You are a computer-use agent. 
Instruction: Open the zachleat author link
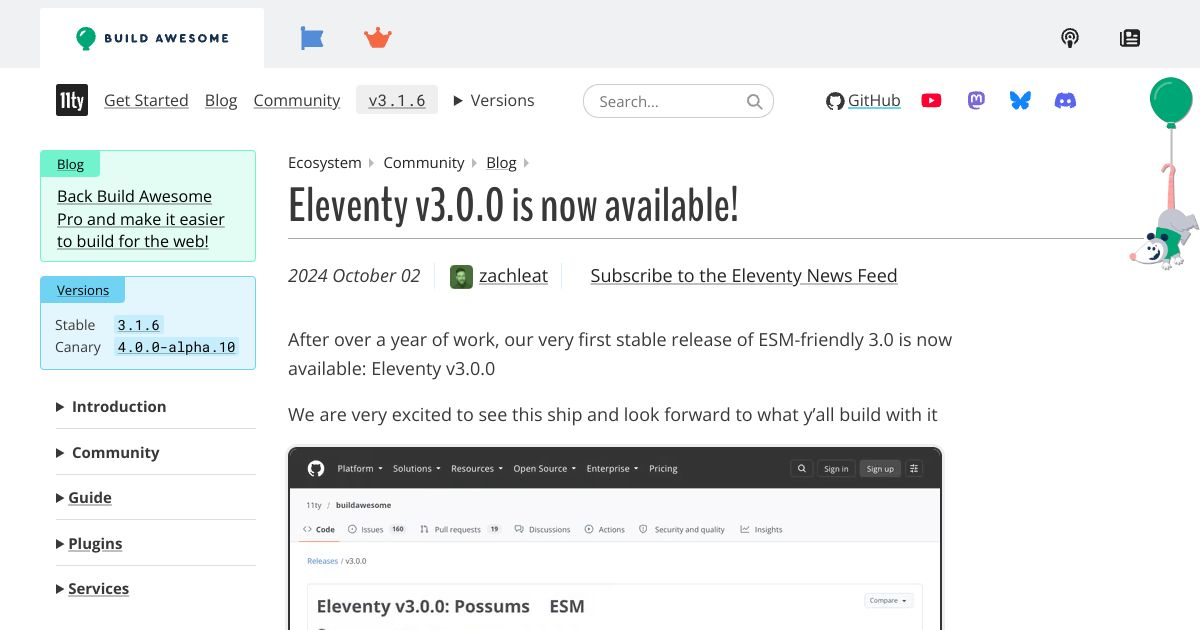point(513,276)
